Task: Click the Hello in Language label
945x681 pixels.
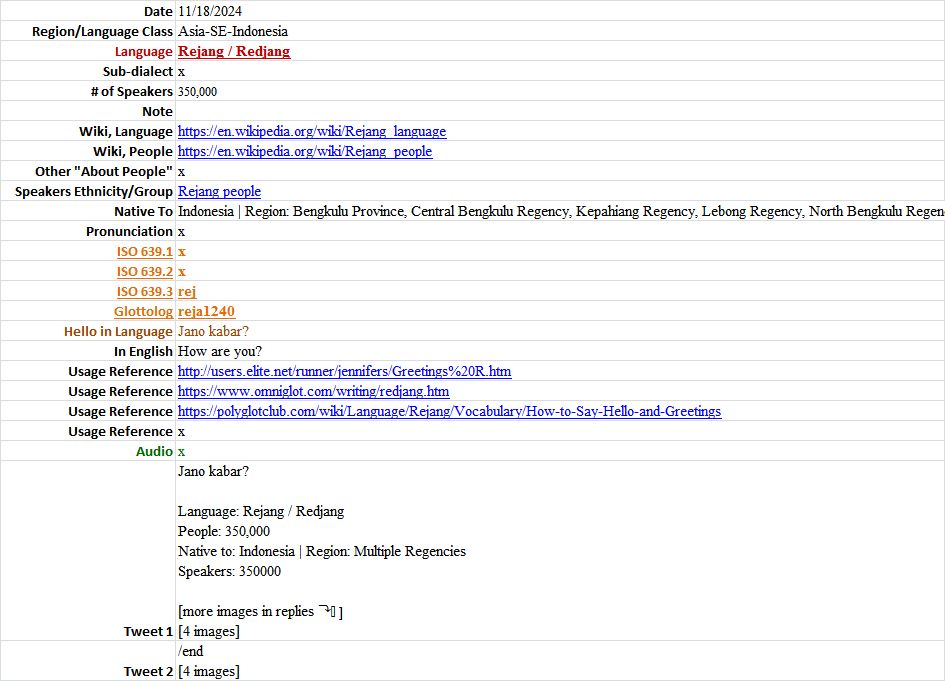Action: [118, 331]
